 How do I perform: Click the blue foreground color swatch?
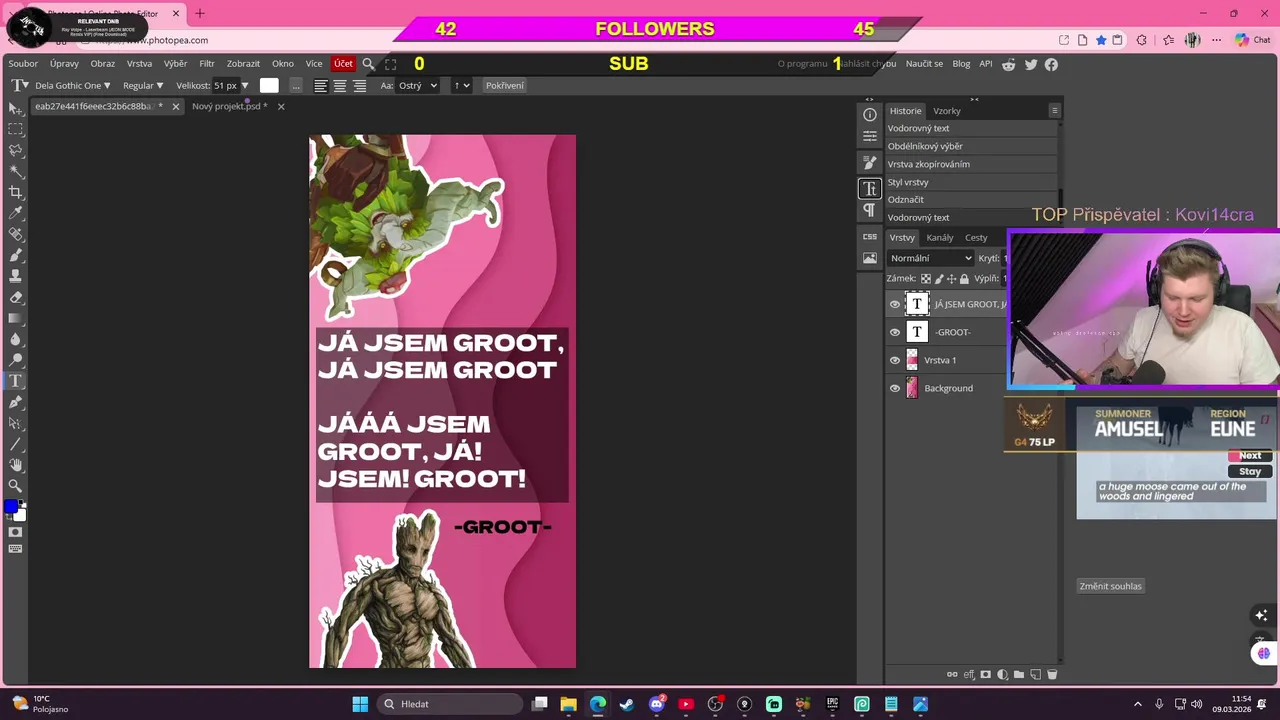point(11,507)
